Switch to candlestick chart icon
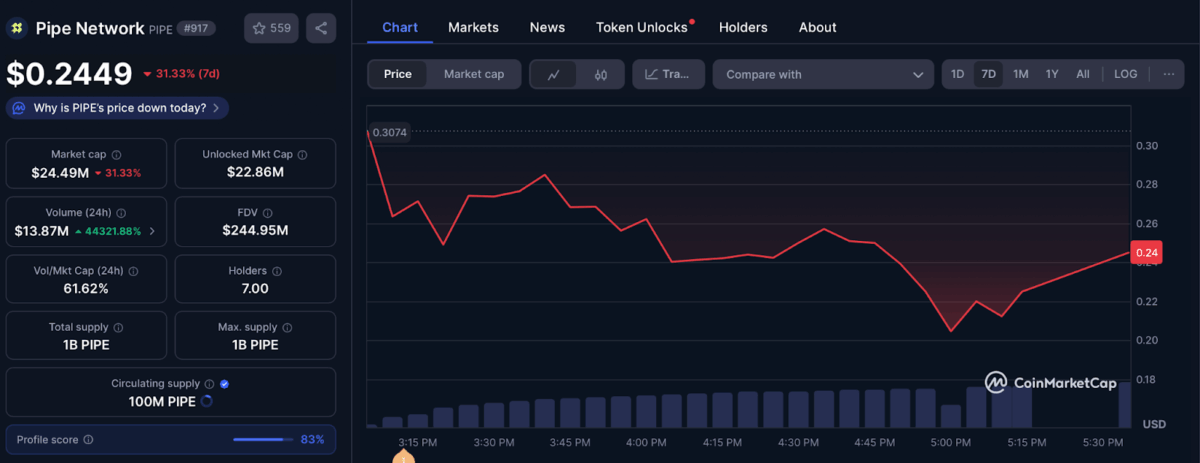The width and height of the screenshot is (1200, 463). click(600, 74)
